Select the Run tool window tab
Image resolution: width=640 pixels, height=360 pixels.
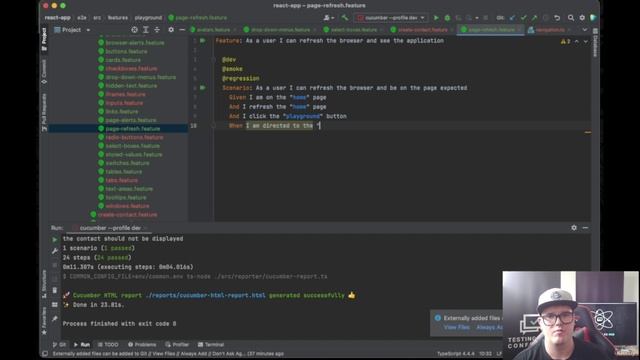(x=82, y=344)
